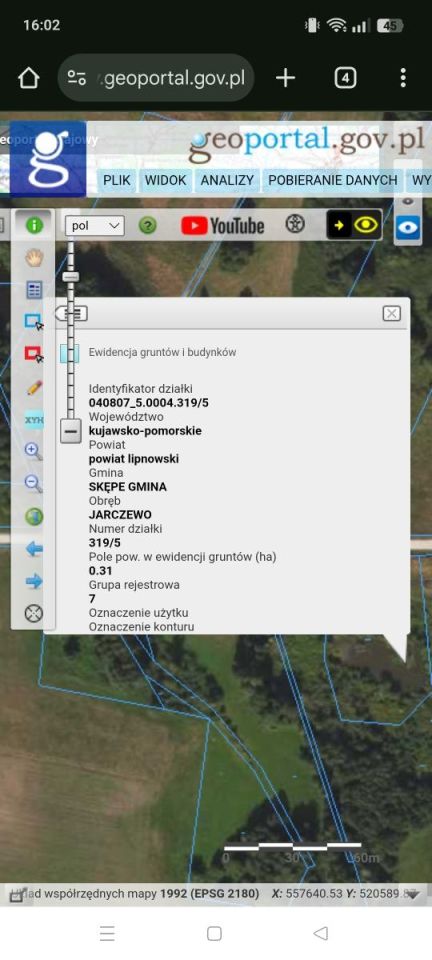Image resolution: width=432 pixels, height=960 pixels.
Task: Tap the geoportal.gov.pl address bar
Action: coord(156,78)
